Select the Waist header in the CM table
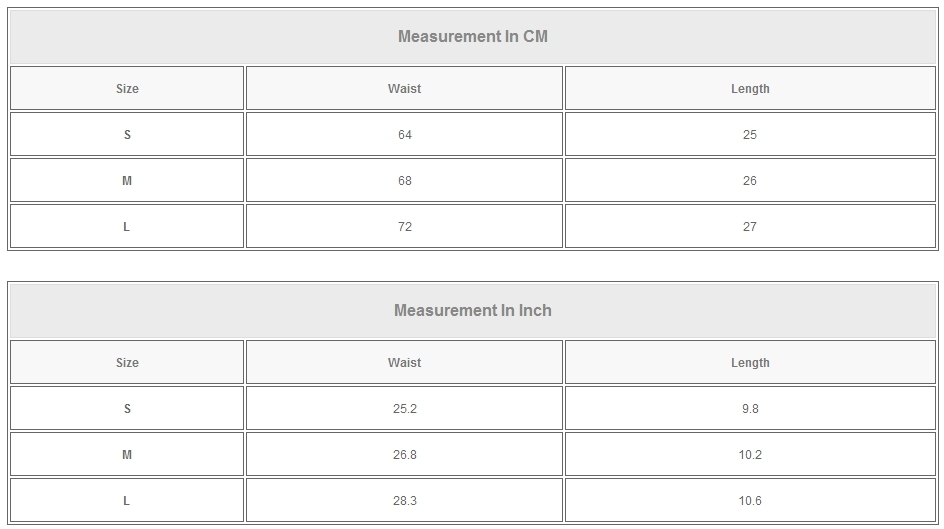The width and height of the screenshot is (944, 529). pos(404,89)
